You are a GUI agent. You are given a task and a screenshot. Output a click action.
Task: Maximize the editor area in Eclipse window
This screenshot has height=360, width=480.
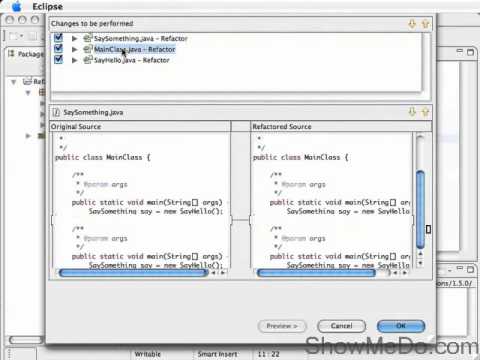(x=470, y=52)
